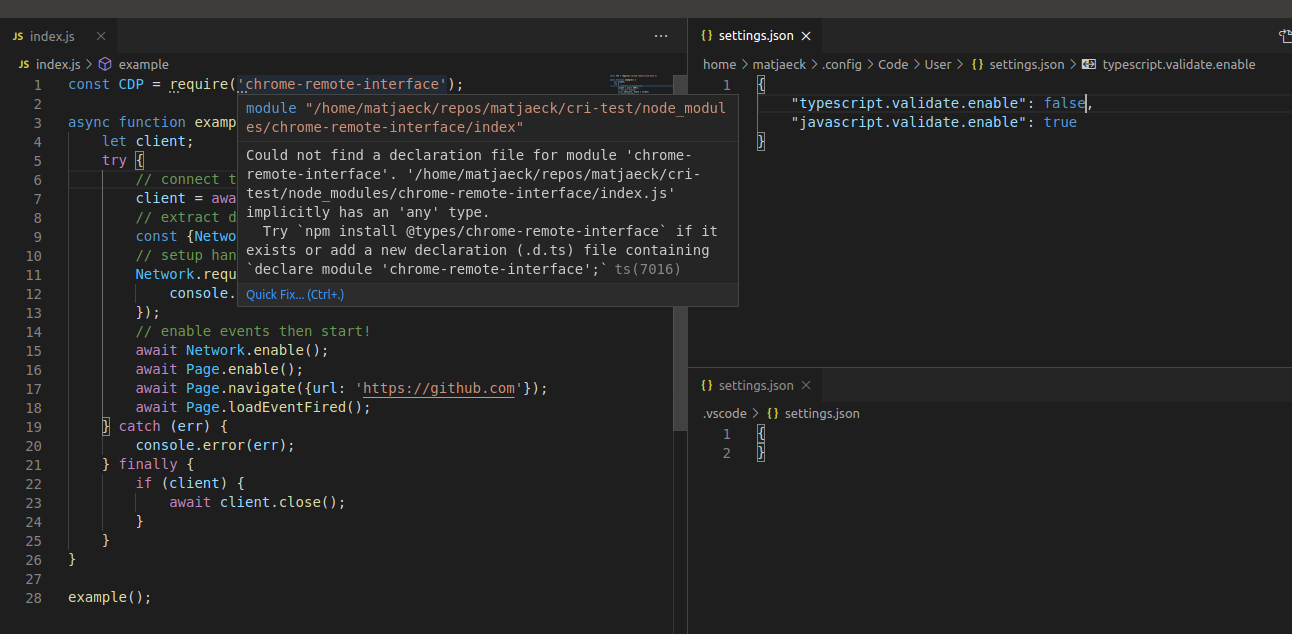The image size is (1292, 634).
Task: Click the "typescript.validate.enable" key in settings
Action: pos(909,103)
